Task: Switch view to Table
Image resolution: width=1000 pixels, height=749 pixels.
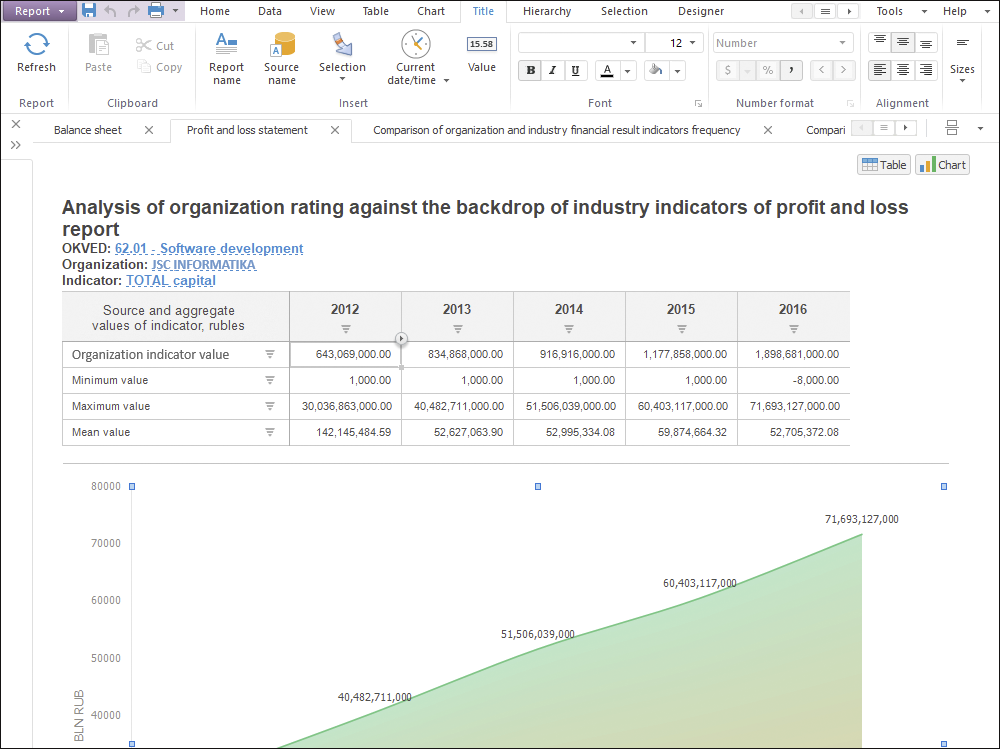Action: [x=884, y=165]
